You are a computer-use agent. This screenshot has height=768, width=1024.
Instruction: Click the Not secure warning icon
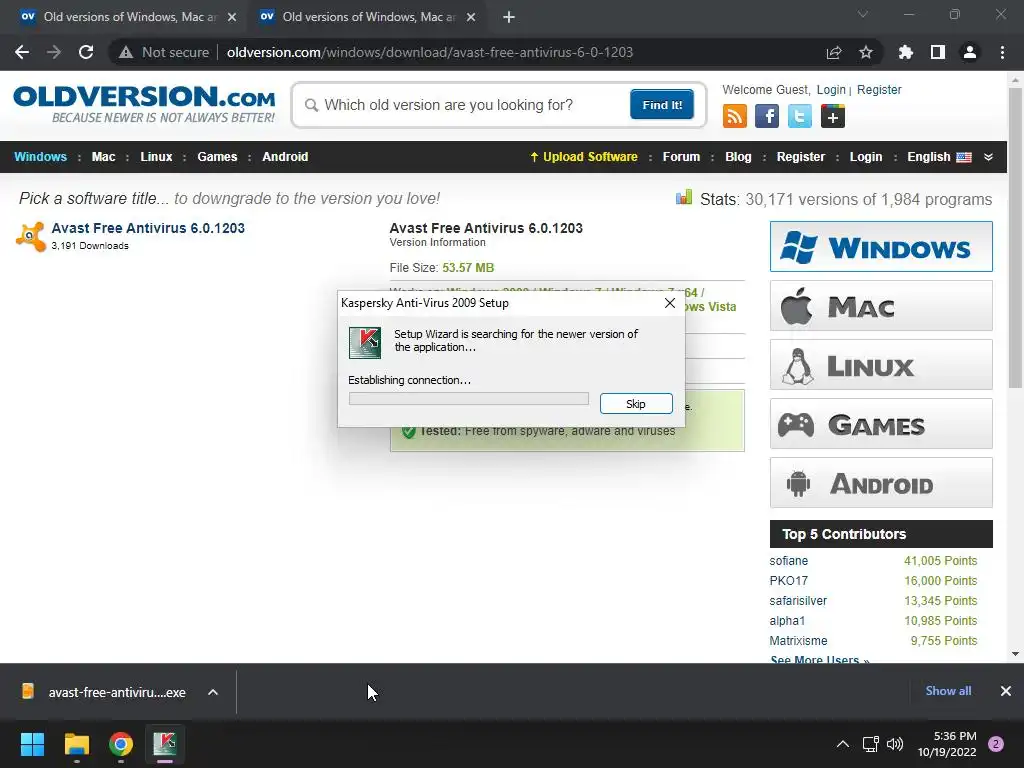[x=125, y=52]
